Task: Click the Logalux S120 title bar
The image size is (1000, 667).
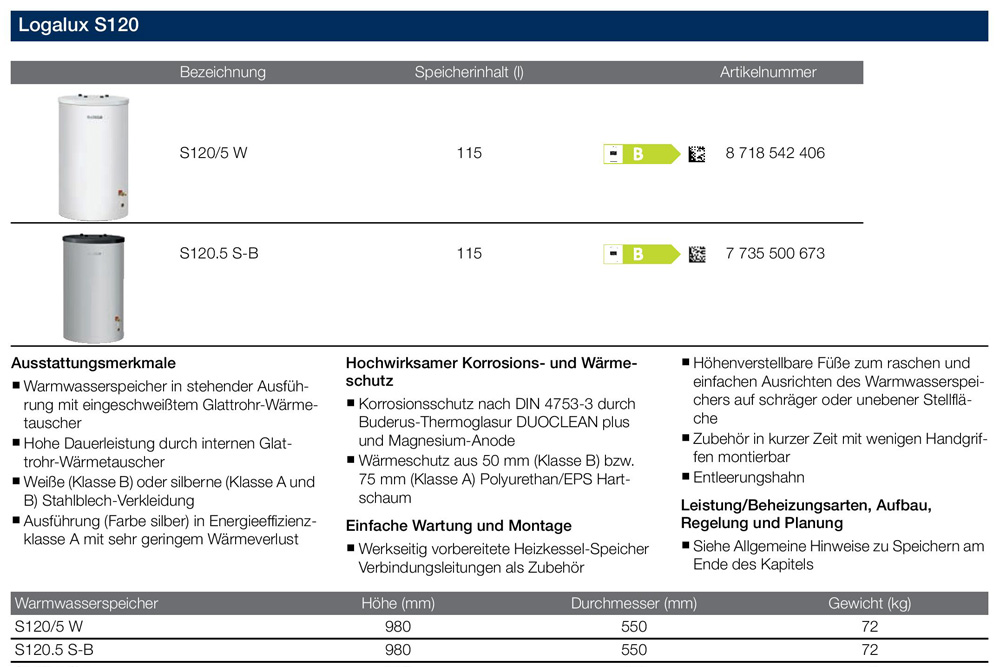Action: pos(499,26)
